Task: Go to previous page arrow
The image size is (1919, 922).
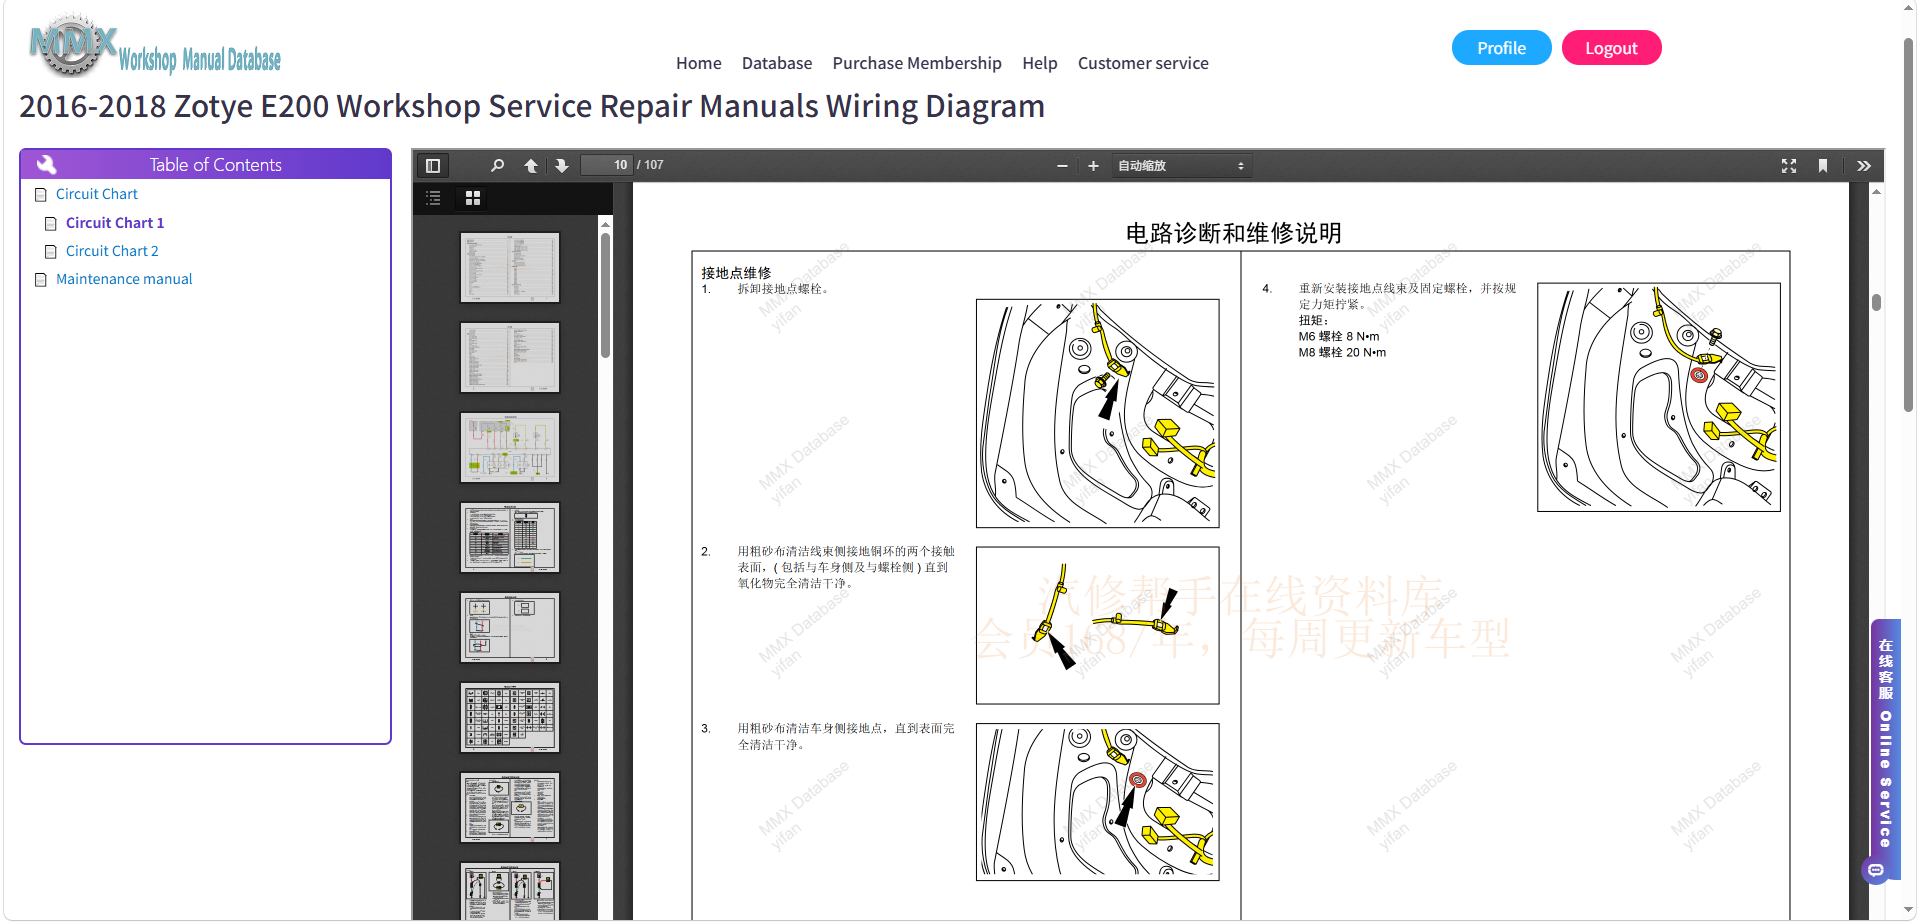Action: (531, 166)
